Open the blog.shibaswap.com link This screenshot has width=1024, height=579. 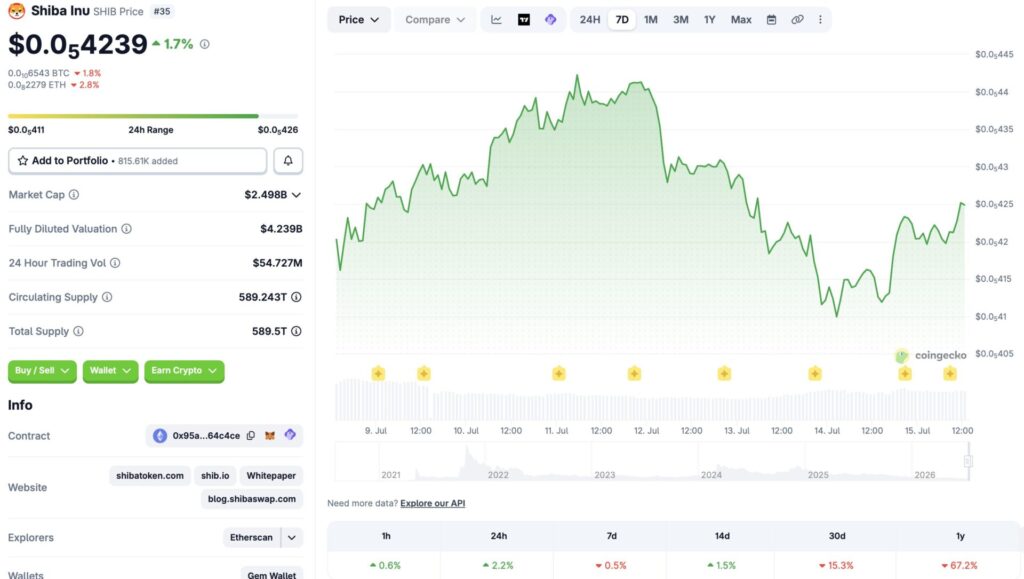coord(251,499)
